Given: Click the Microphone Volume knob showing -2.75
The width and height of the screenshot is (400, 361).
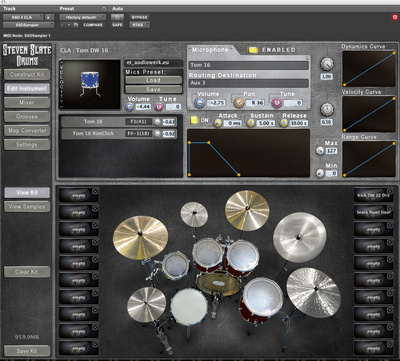Looking at the screenshot, I should 199,103.
